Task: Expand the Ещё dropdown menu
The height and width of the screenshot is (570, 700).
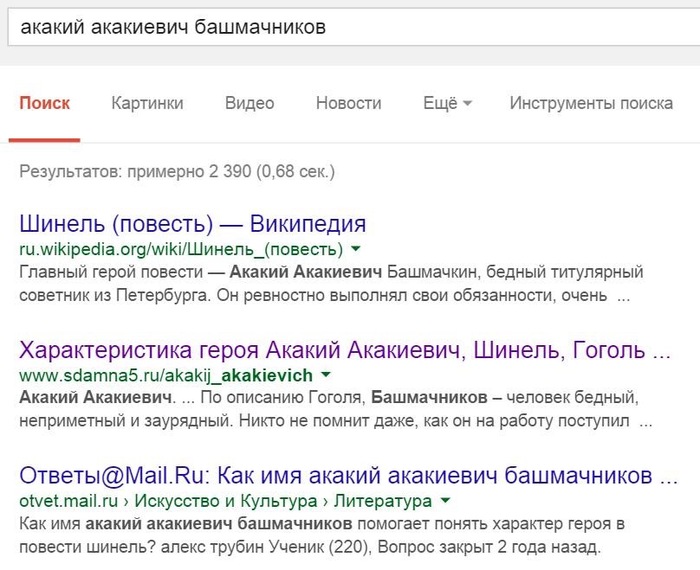Action: point(447,103)
